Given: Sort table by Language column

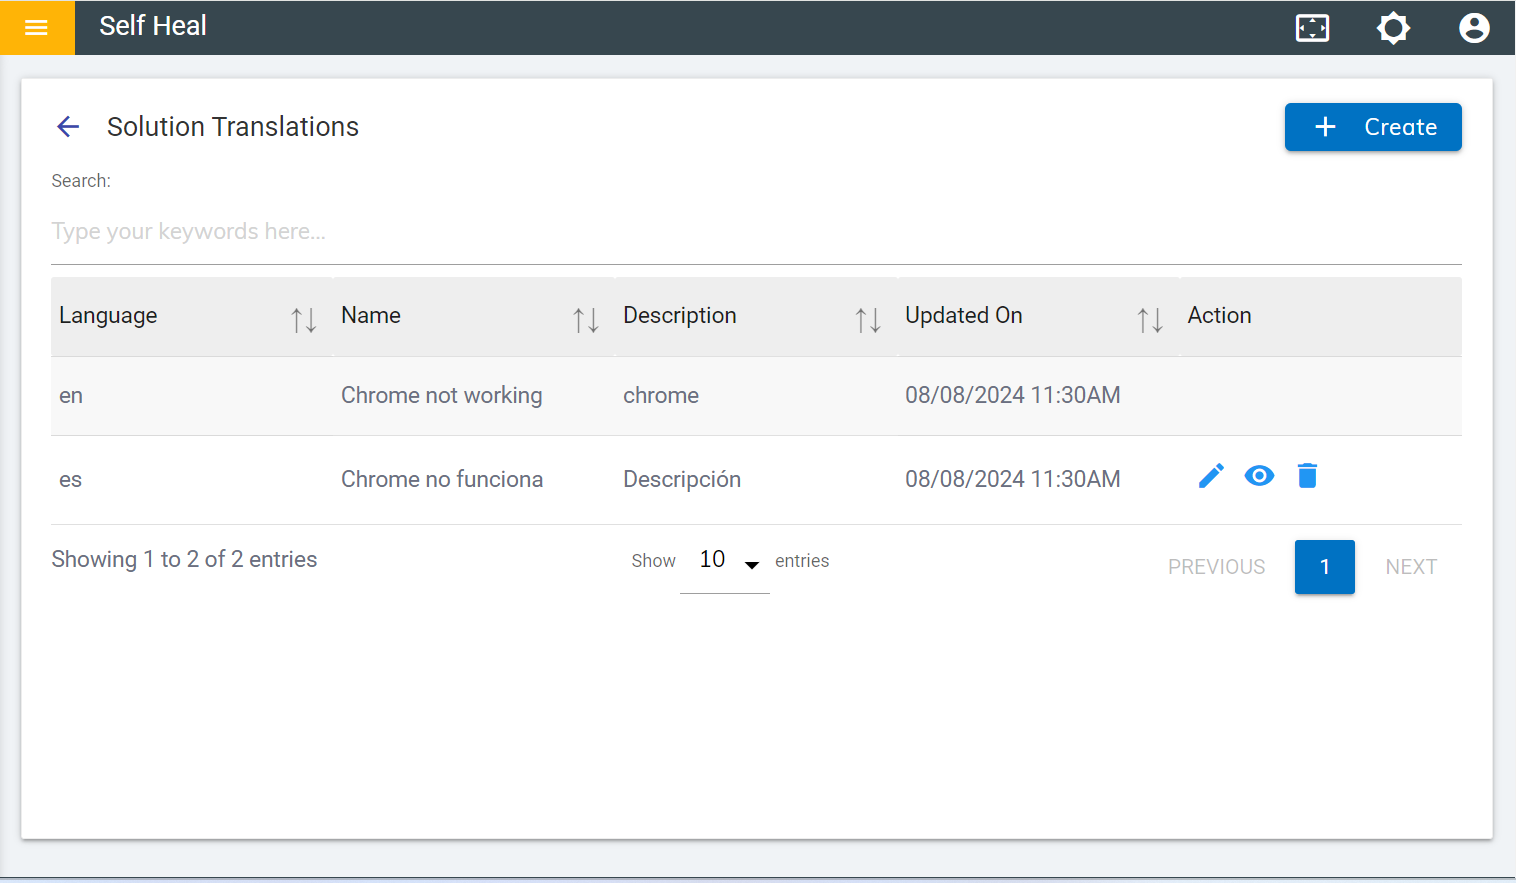Looking at the screenshot, I should (303, 319).
